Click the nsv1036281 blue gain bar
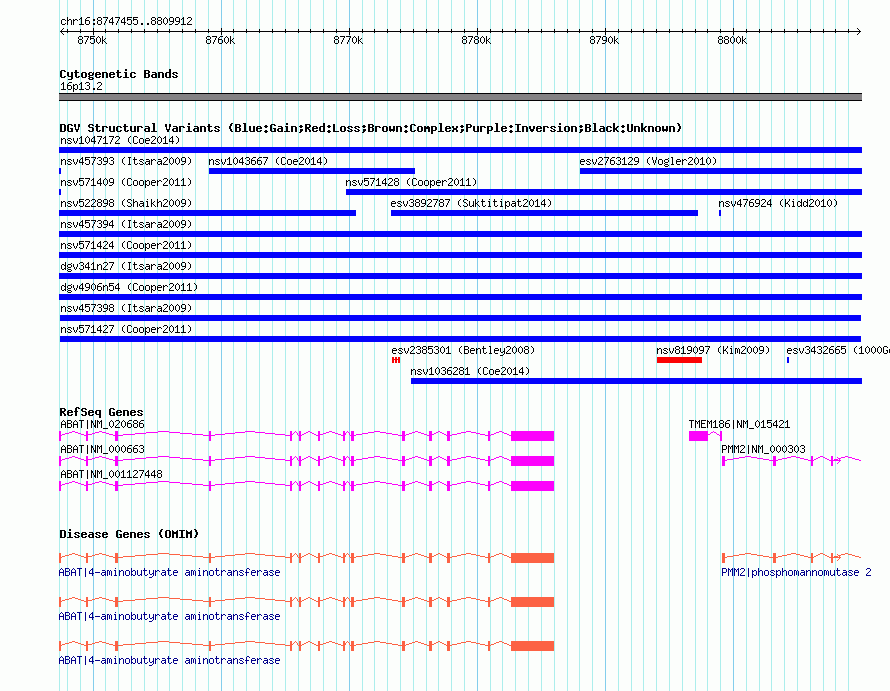The image size is (890, 691). (636, 381)
